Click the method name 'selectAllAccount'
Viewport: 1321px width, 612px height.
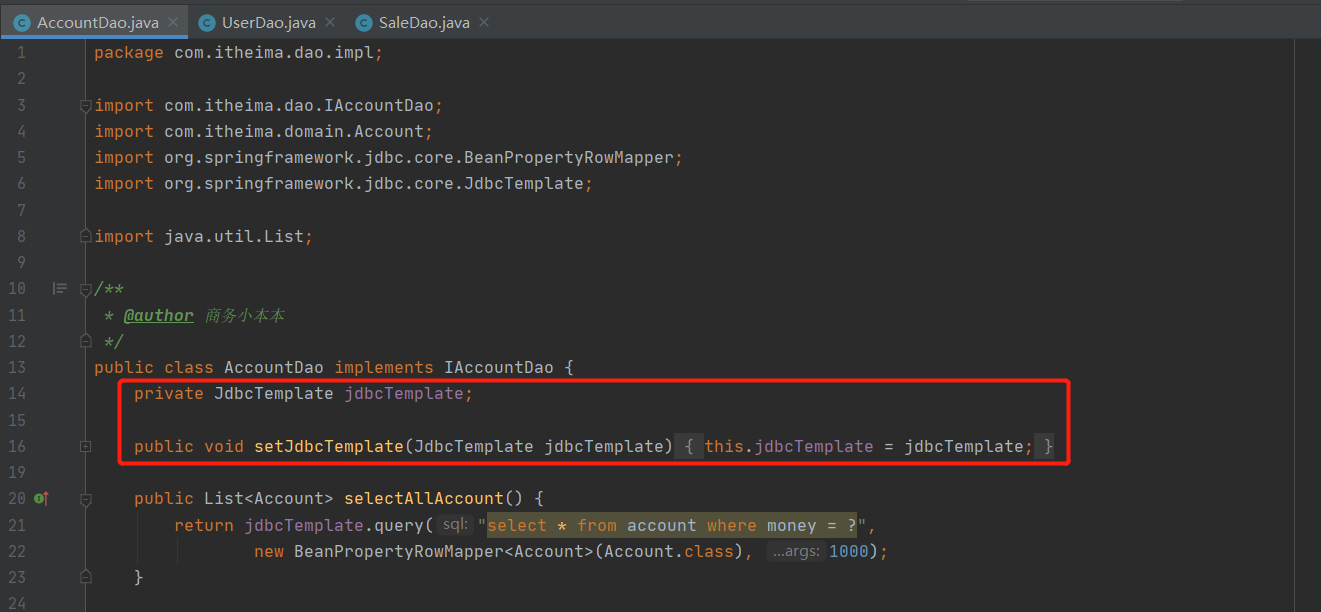pos(424,498)
